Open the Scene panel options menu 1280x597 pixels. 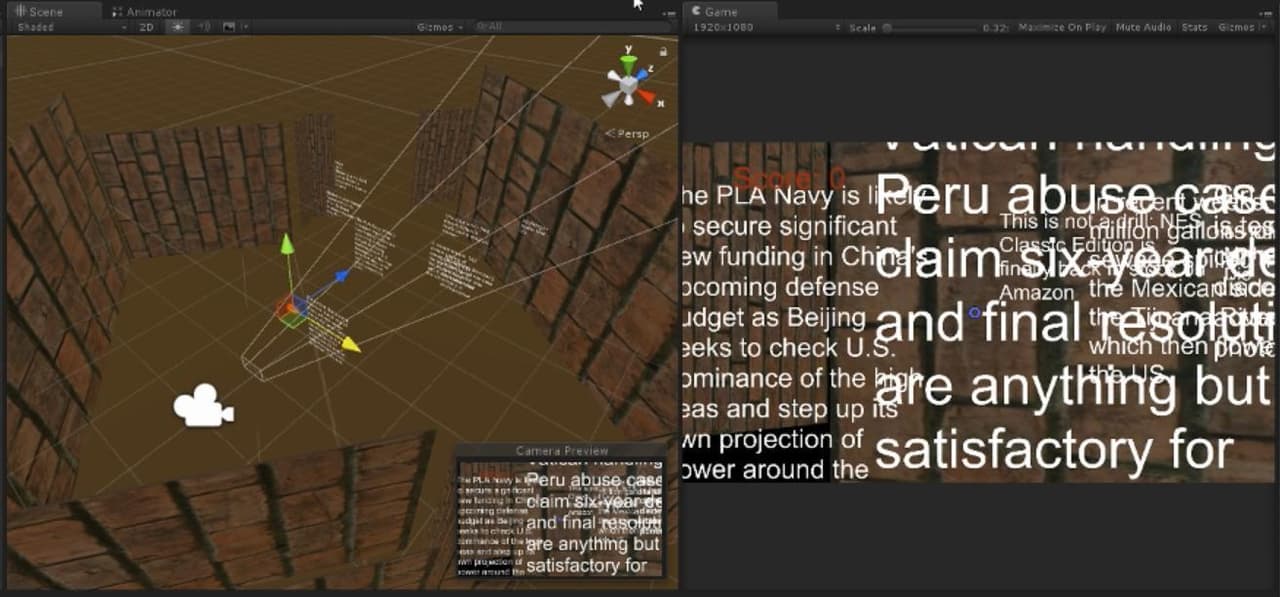tap(668, 12)
